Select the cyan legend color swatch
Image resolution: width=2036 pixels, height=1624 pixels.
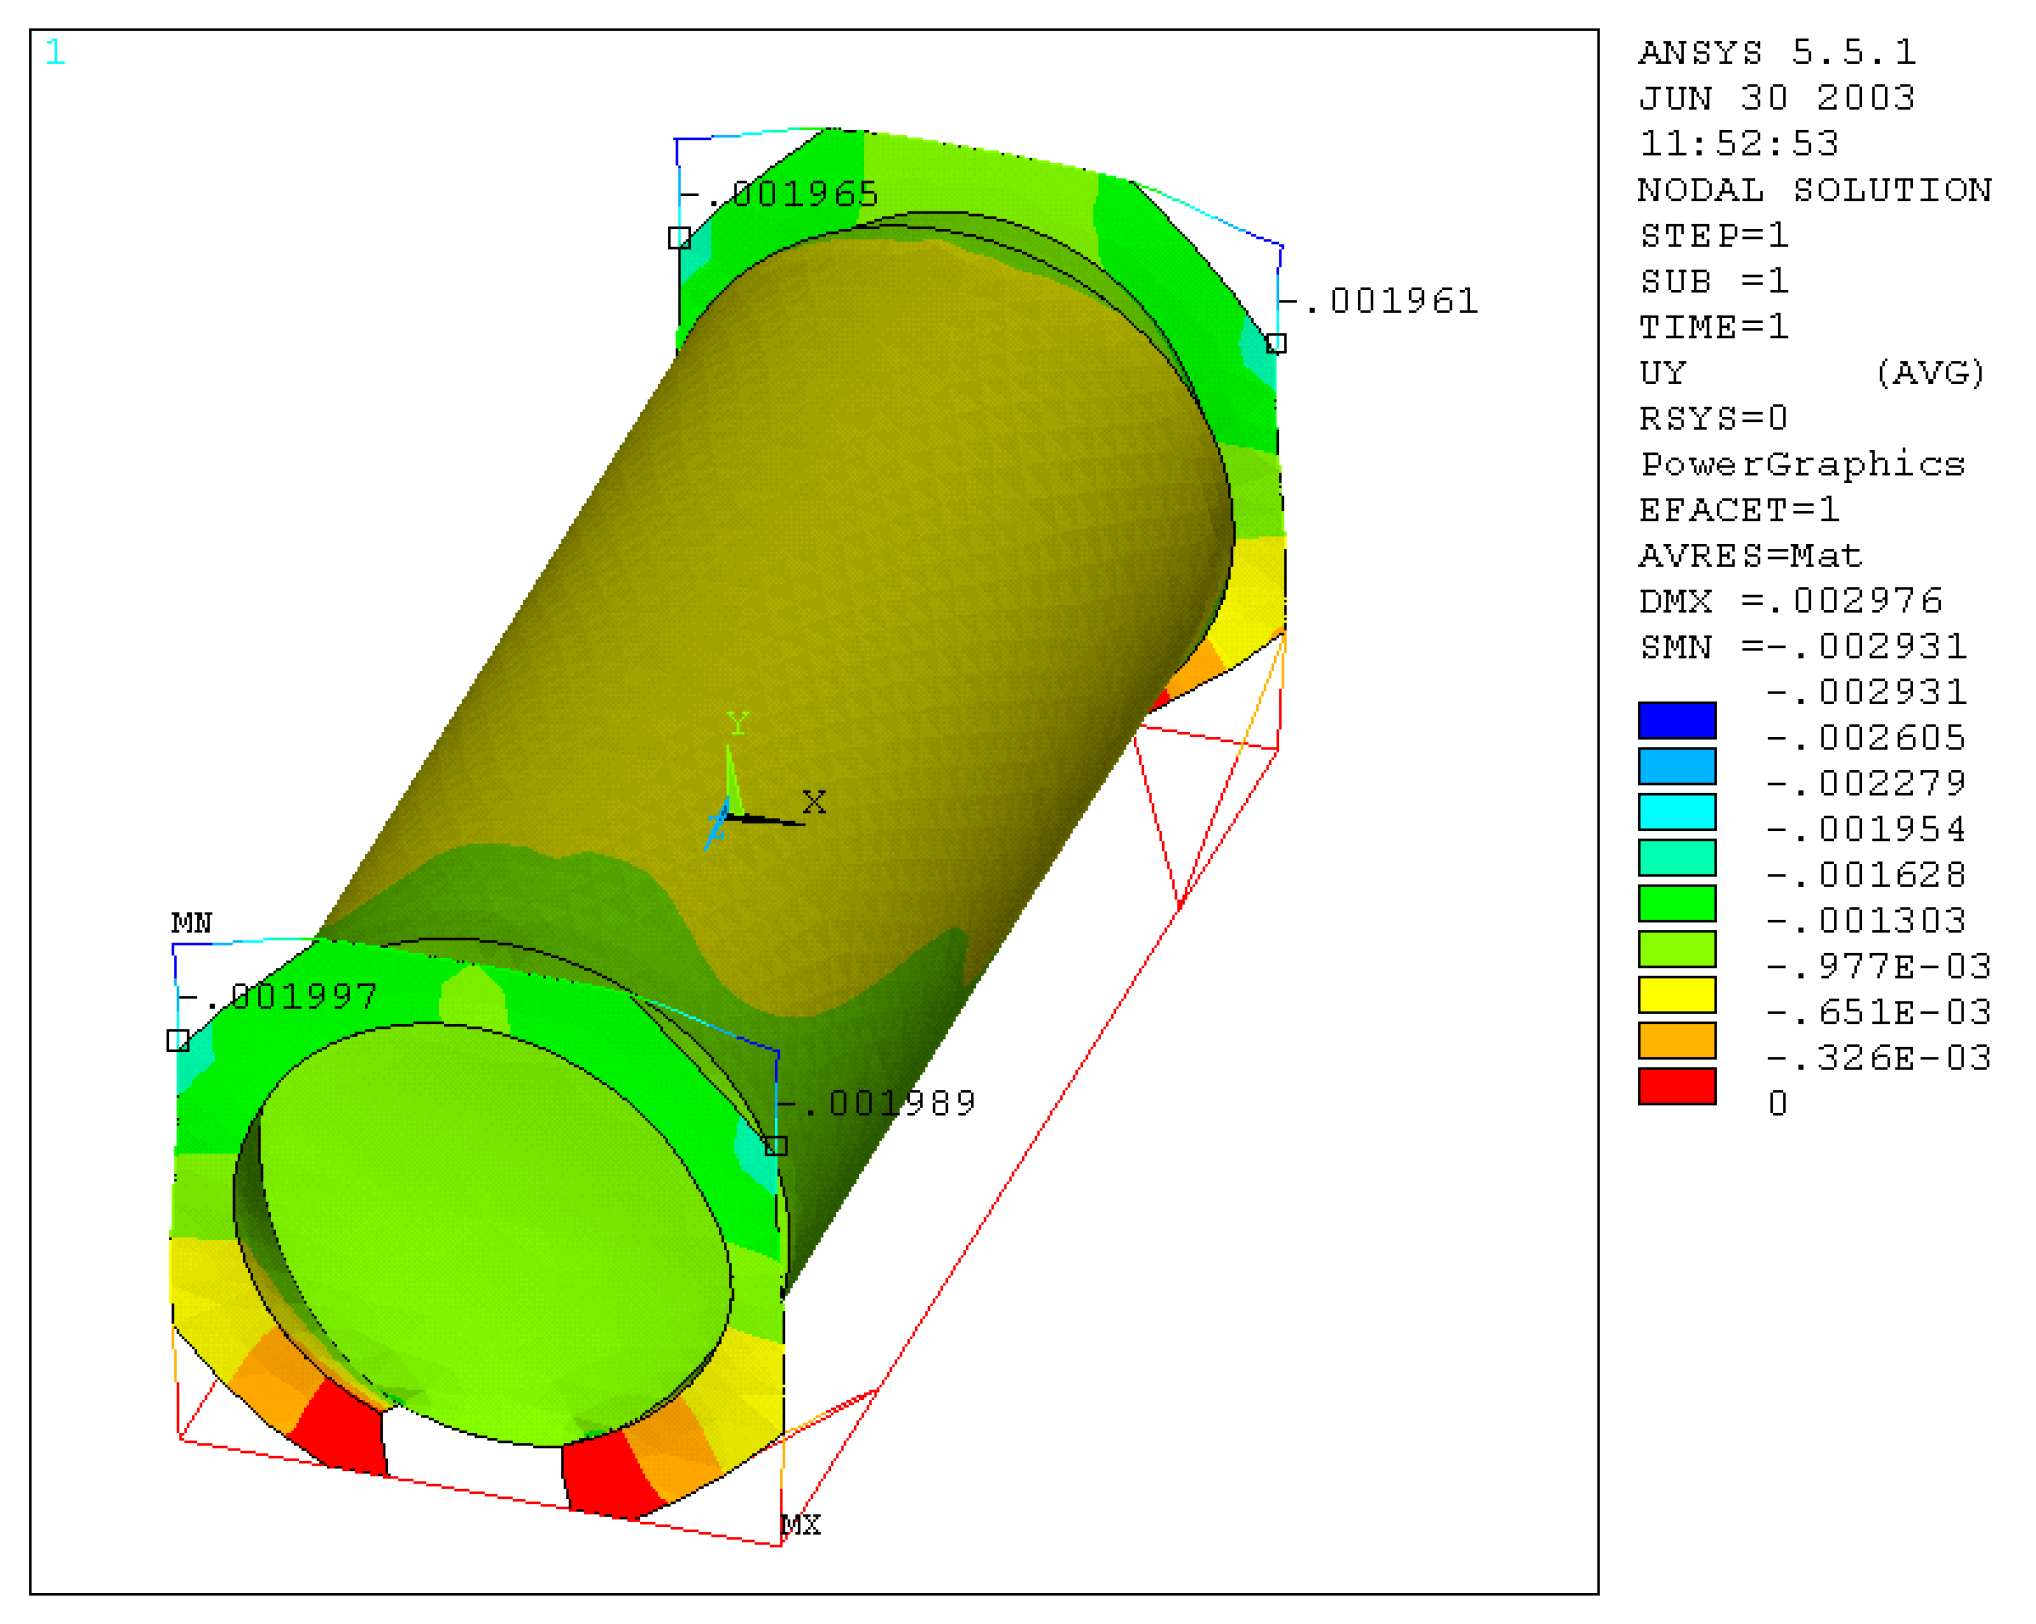click(x=1677, y=812)
